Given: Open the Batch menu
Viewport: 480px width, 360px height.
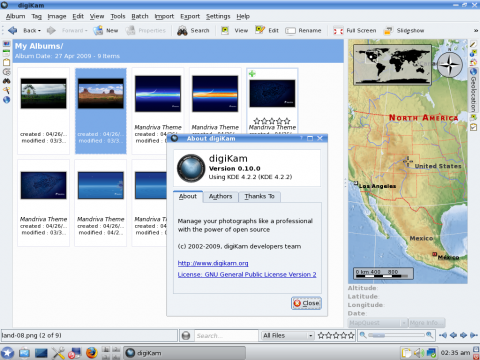Looking at the screenshot, I should click(x=140, y=16).
